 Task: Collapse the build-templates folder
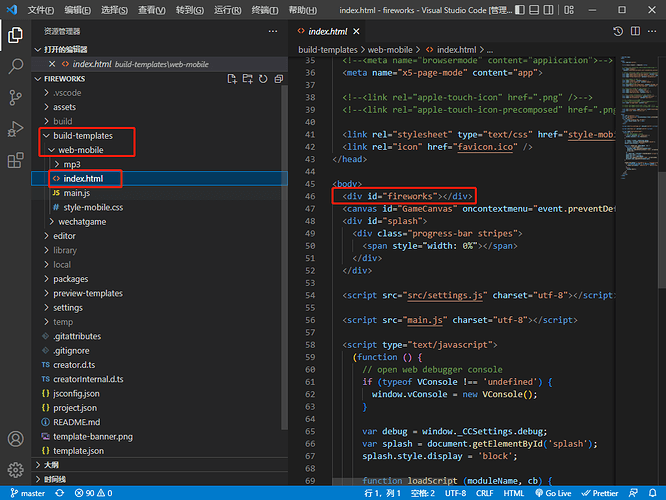tap(83, 136)
